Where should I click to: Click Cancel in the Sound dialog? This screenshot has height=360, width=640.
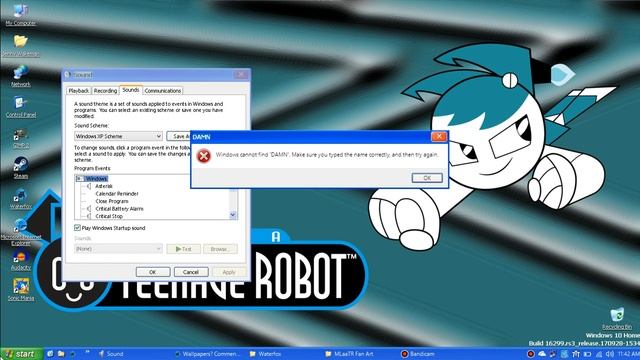click(191, 272)
